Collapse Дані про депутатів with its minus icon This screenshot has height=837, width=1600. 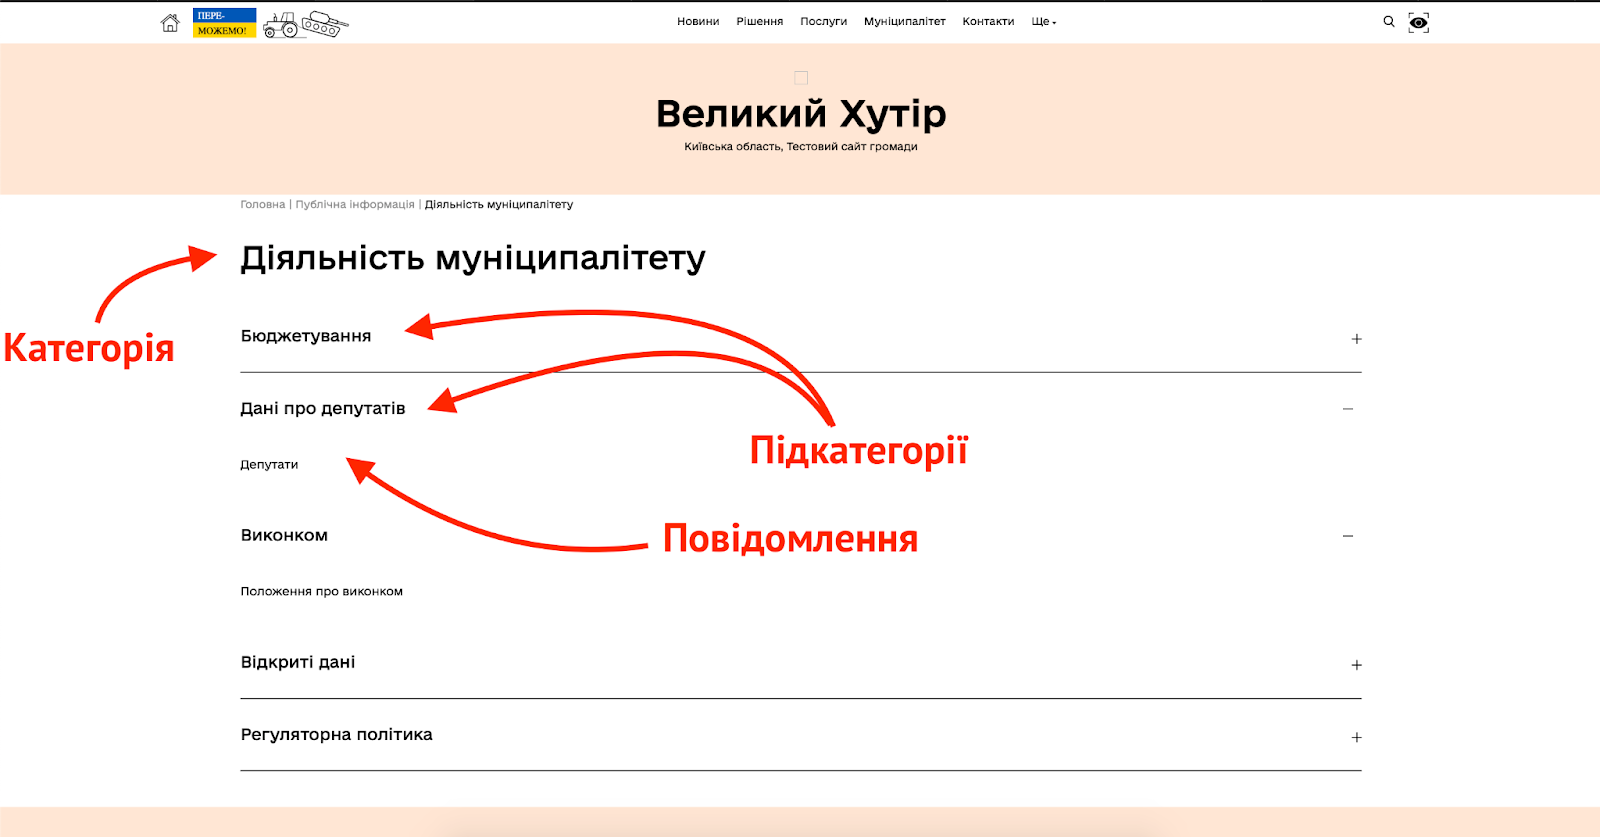(x=1348, y=409)
